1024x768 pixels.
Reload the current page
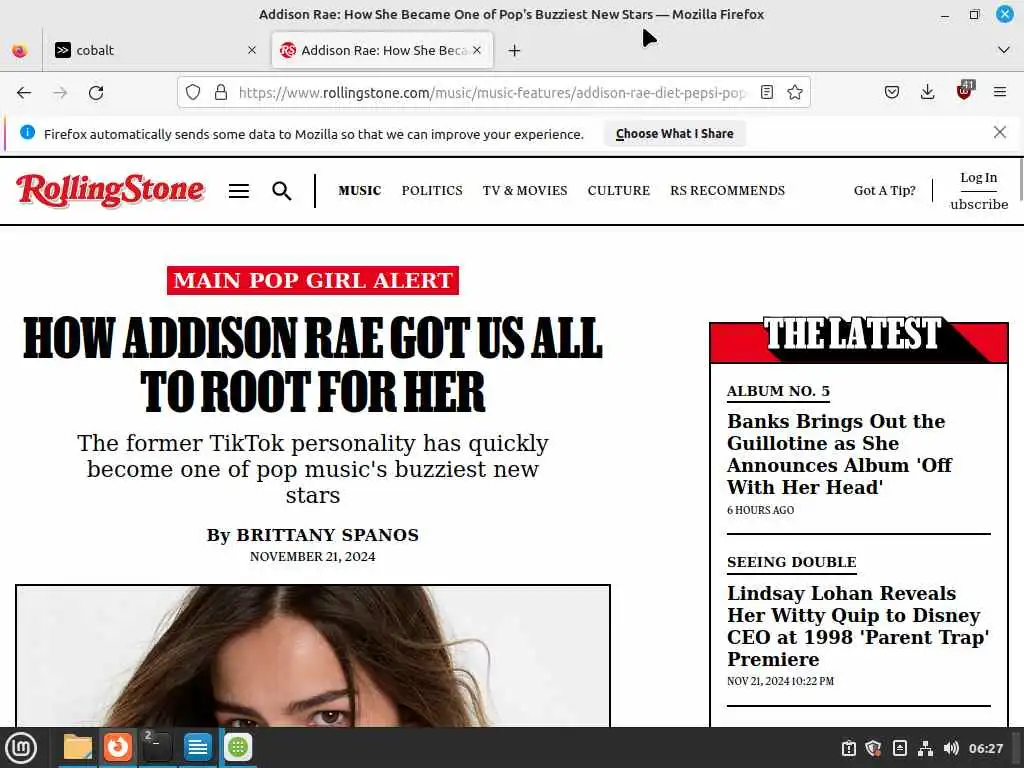(x=96, y=93)
